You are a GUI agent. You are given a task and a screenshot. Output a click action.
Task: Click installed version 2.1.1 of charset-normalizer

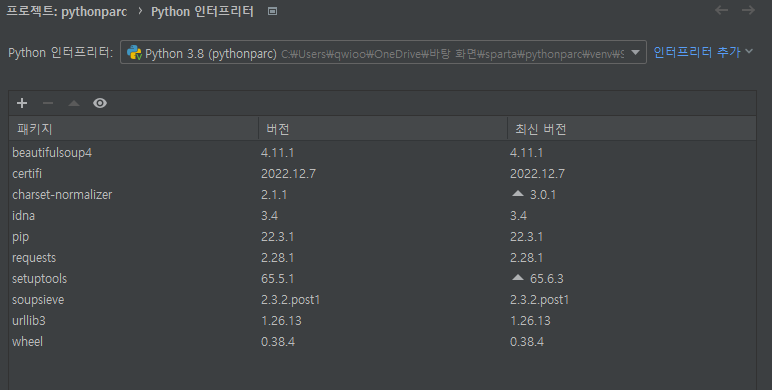pyautogui.click(x=274, y=195)
